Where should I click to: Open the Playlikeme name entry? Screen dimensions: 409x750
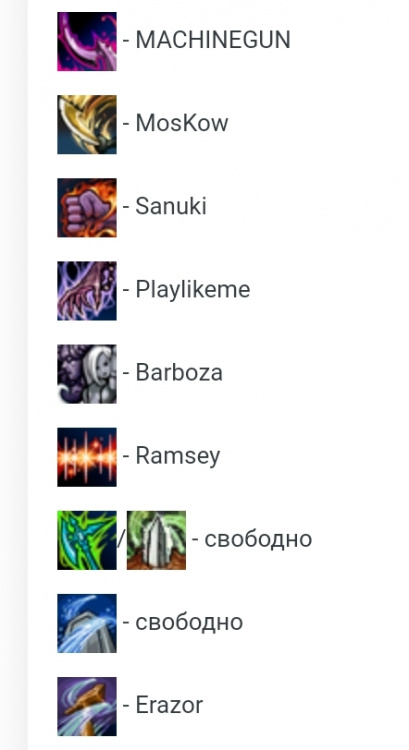click(x=193, y=290)
